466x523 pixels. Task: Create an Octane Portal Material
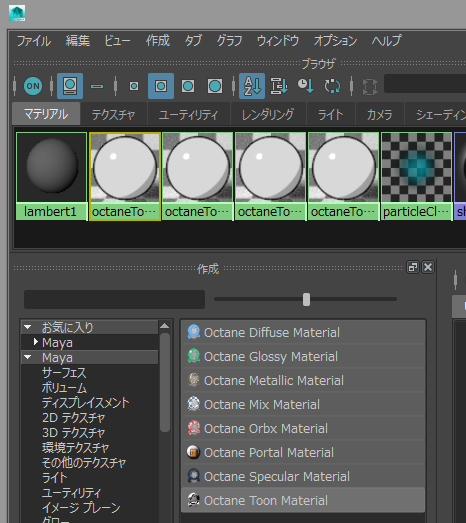(303, 453)
